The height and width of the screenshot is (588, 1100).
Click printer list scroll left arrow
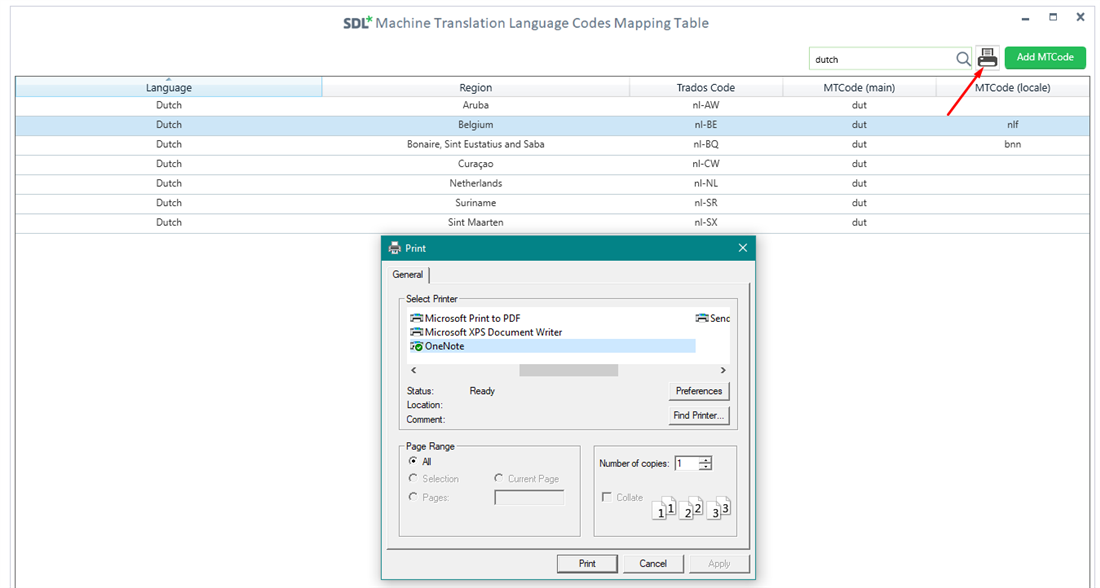414,370
